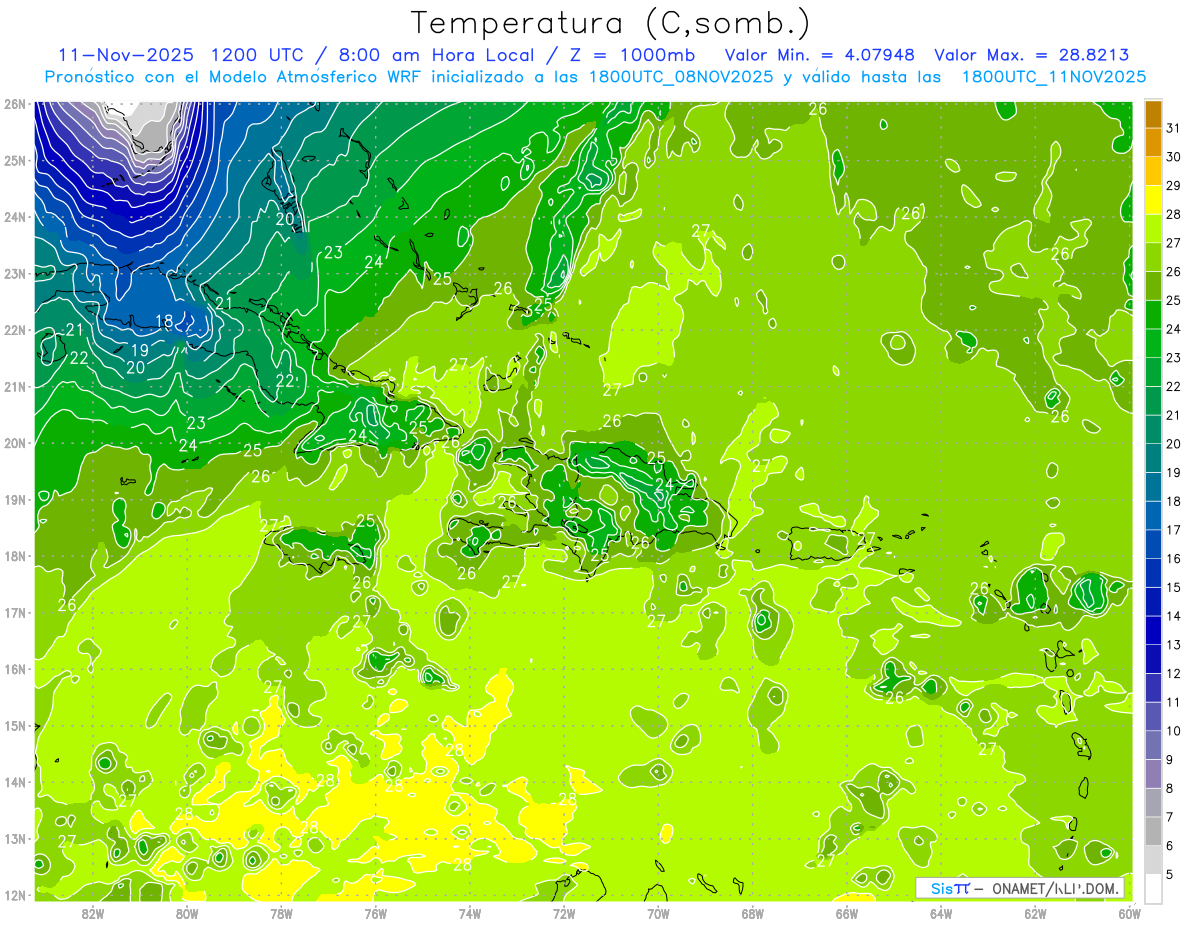1200x927 pixels.
Task: Click the "74W" longitude axis label
Action: point(469,912)
